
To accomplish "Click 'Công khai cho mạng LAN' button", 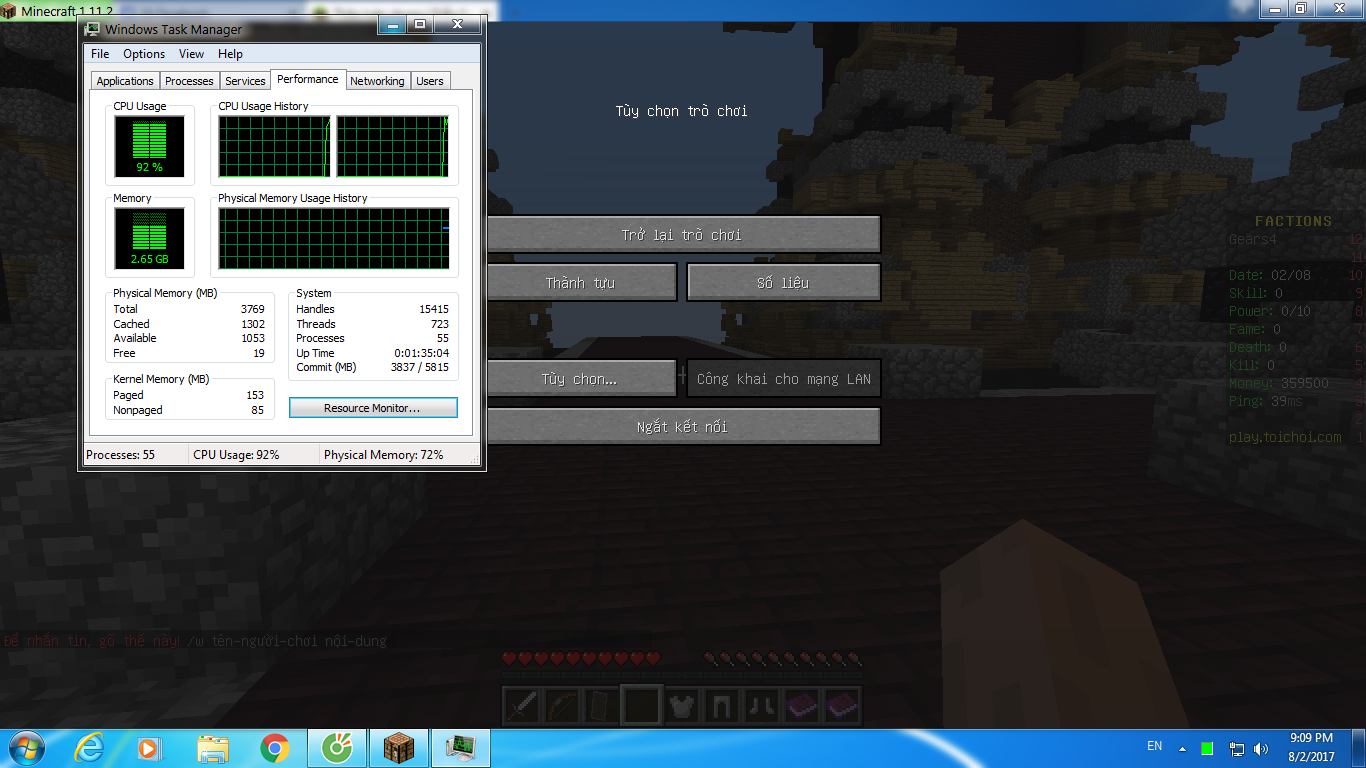I will [784, 379].
